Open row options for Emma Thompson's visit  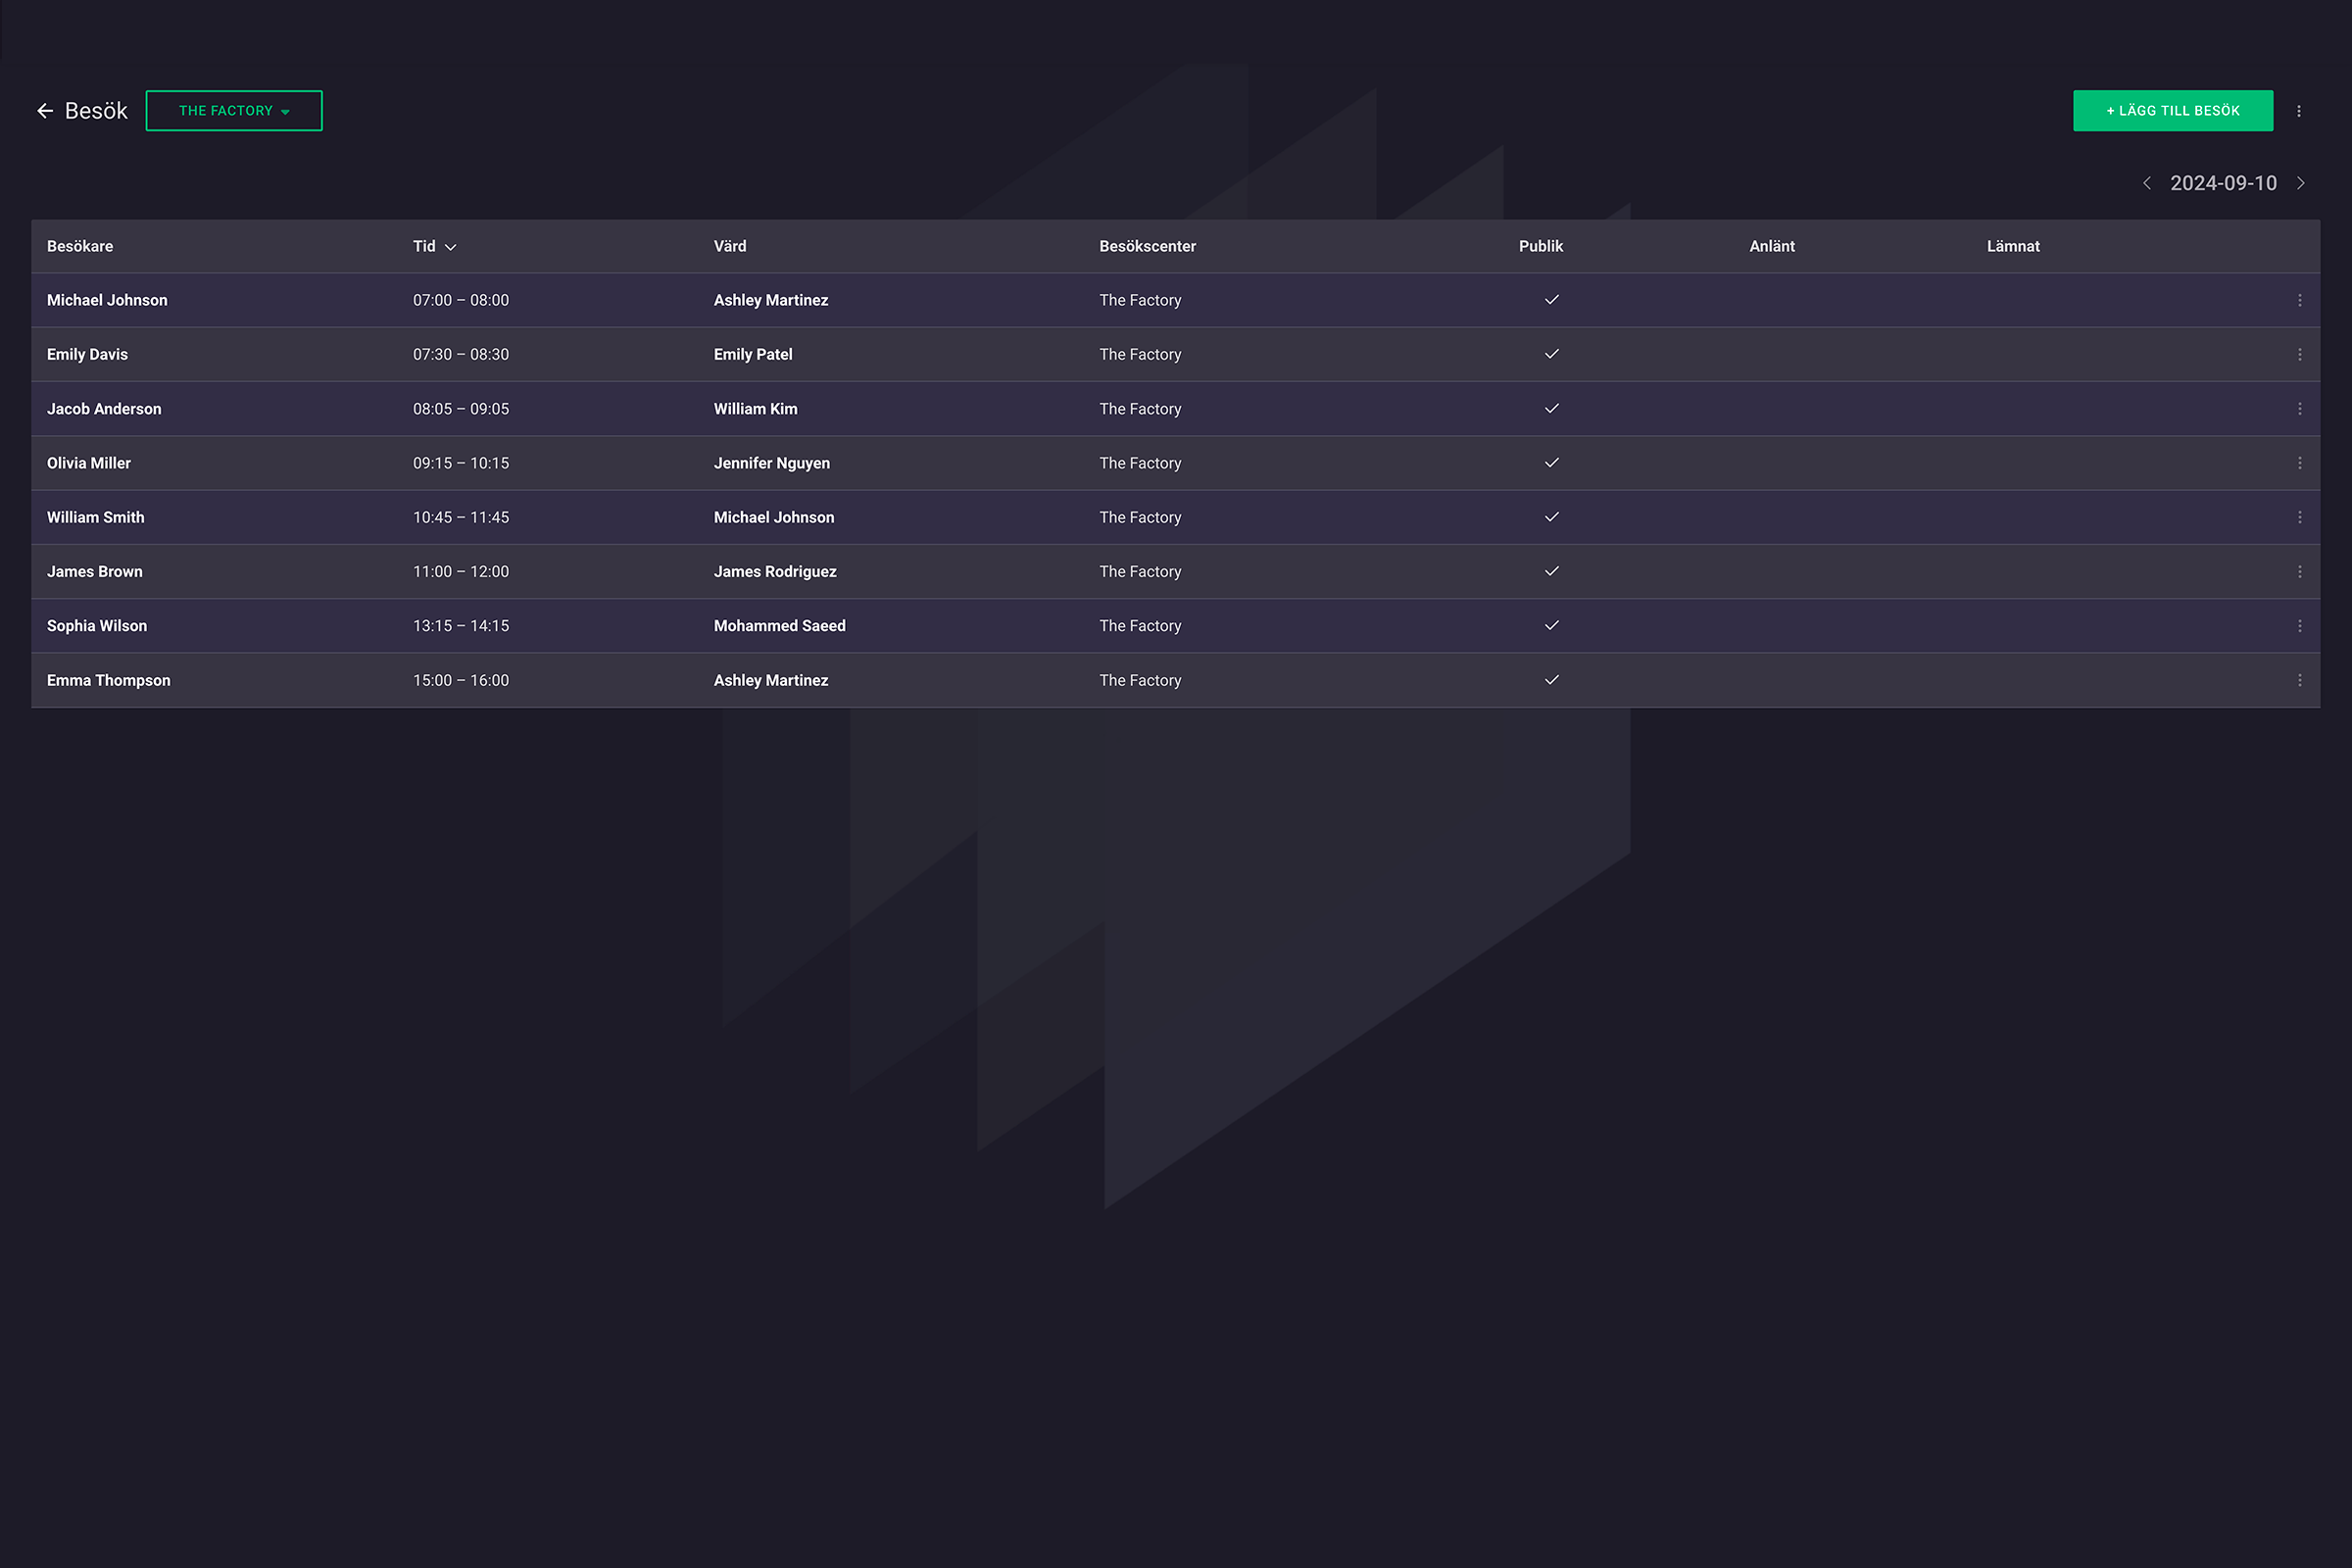[x=2300, y=680]
